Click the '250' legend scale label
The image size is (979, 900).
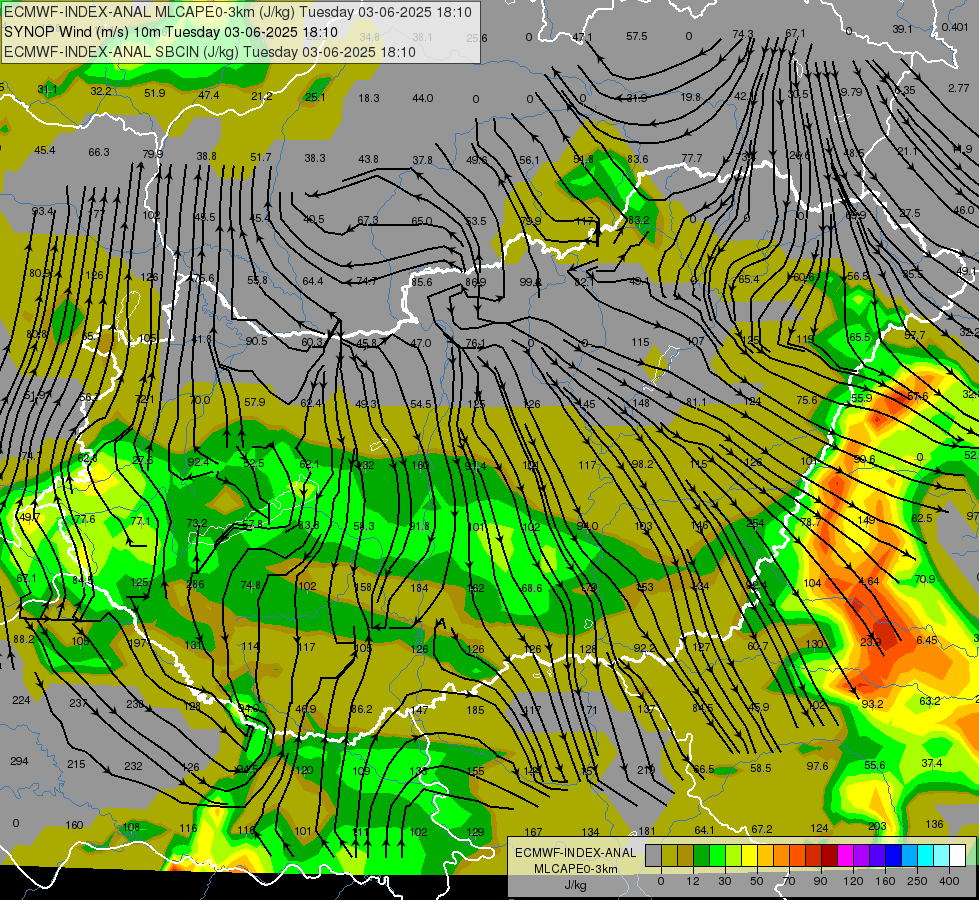click(x=917, y=881)
